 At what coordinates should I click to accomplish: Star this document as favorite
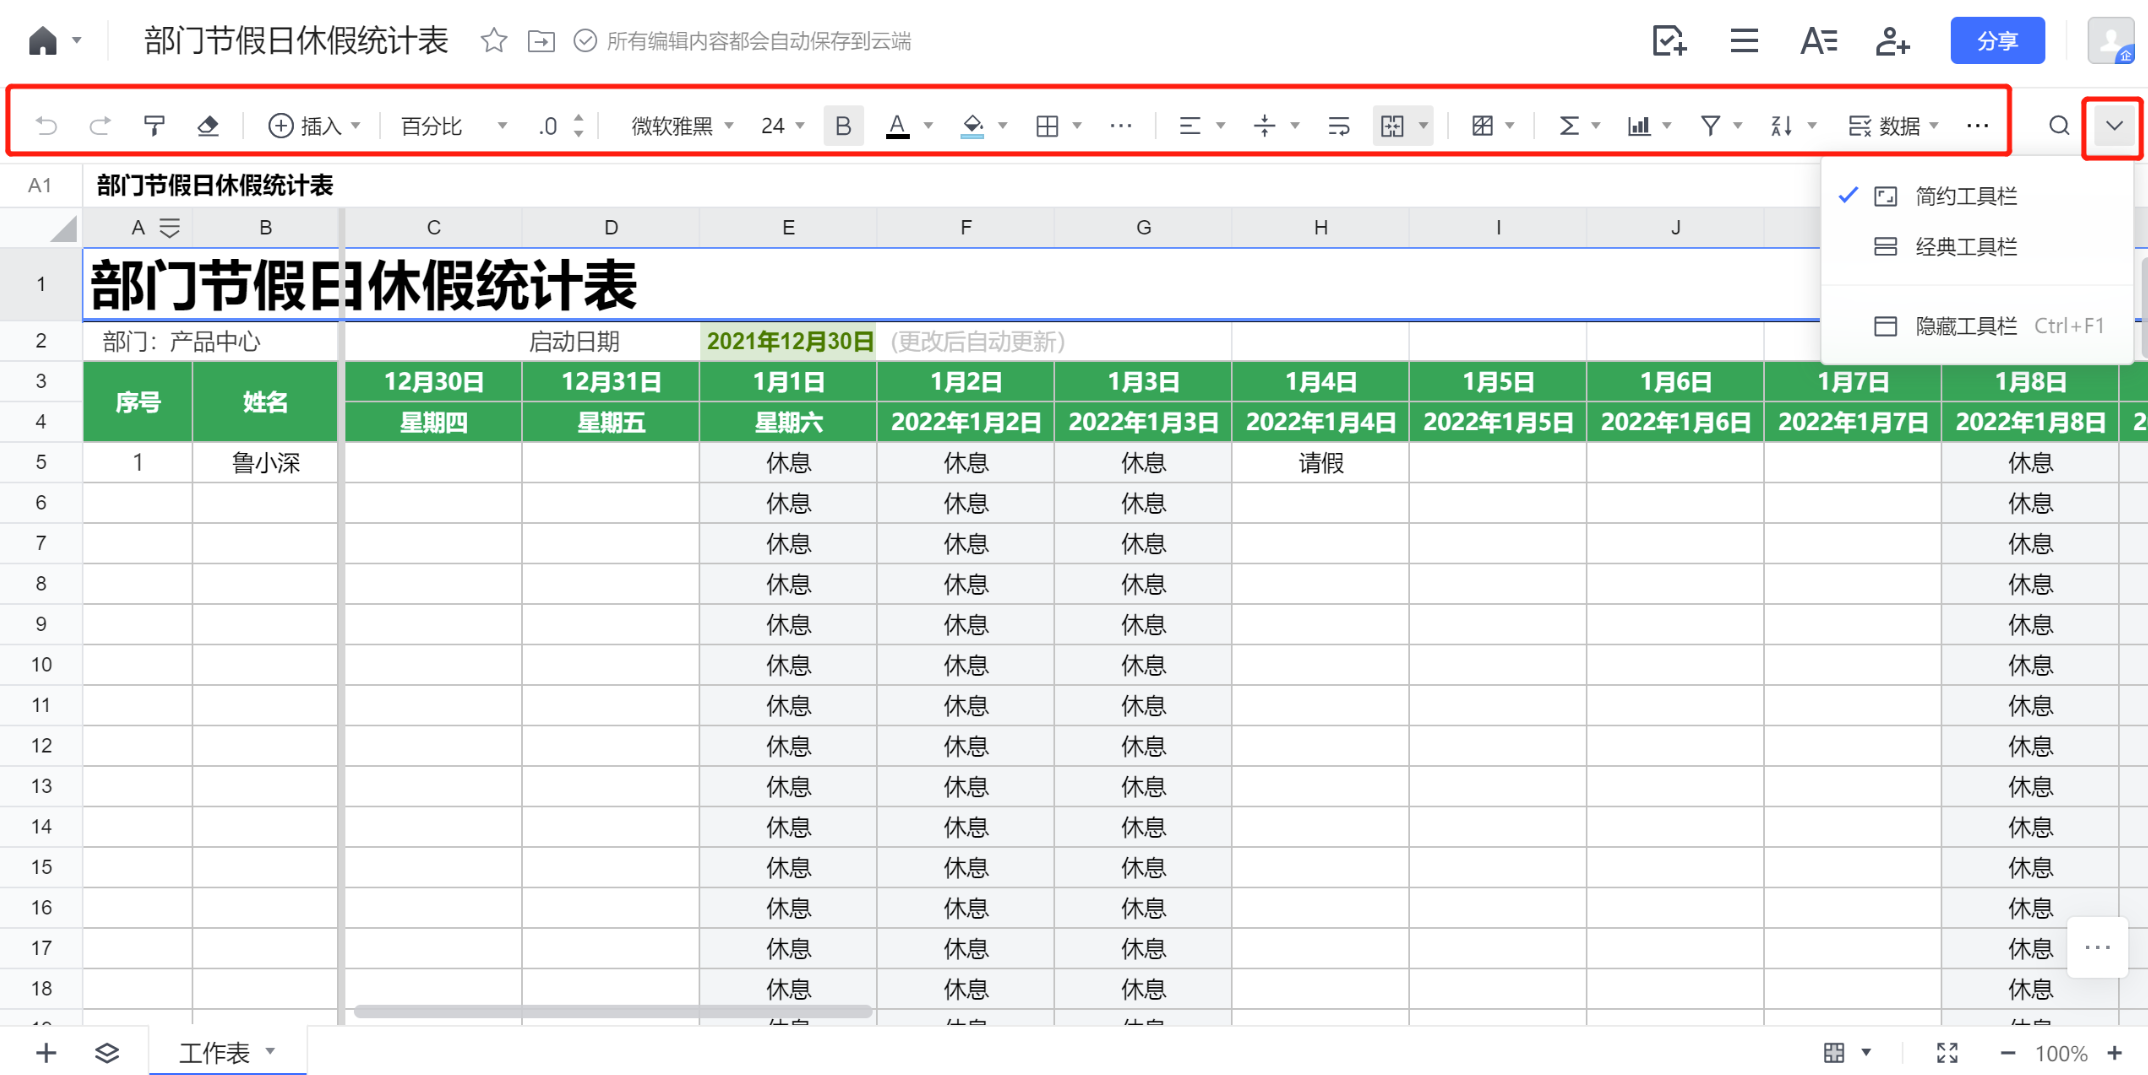494,41
